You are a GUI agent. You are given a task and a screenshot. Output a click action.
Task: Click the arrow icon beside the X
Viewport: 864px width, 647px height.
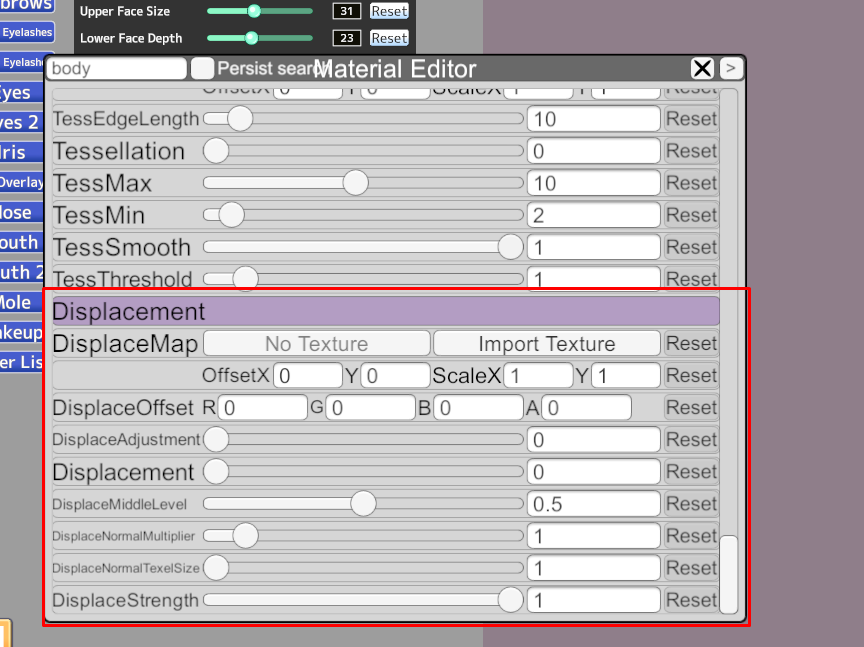pos(731,68)
